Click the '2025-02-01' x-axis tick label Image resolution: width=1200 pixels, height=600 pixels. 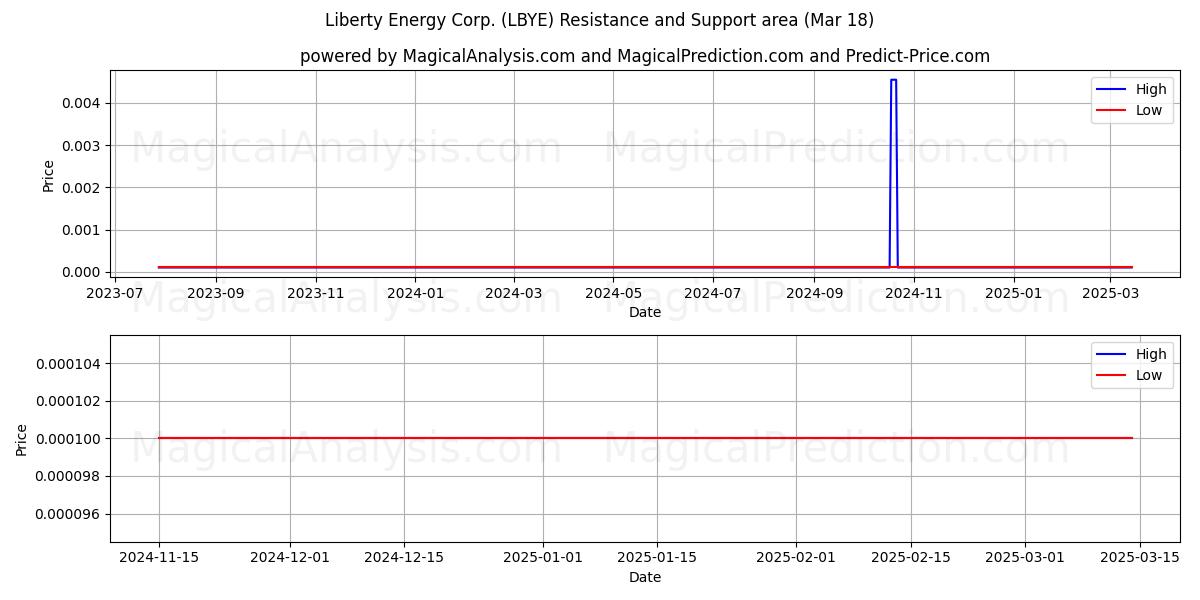click(x=796, y=558)
